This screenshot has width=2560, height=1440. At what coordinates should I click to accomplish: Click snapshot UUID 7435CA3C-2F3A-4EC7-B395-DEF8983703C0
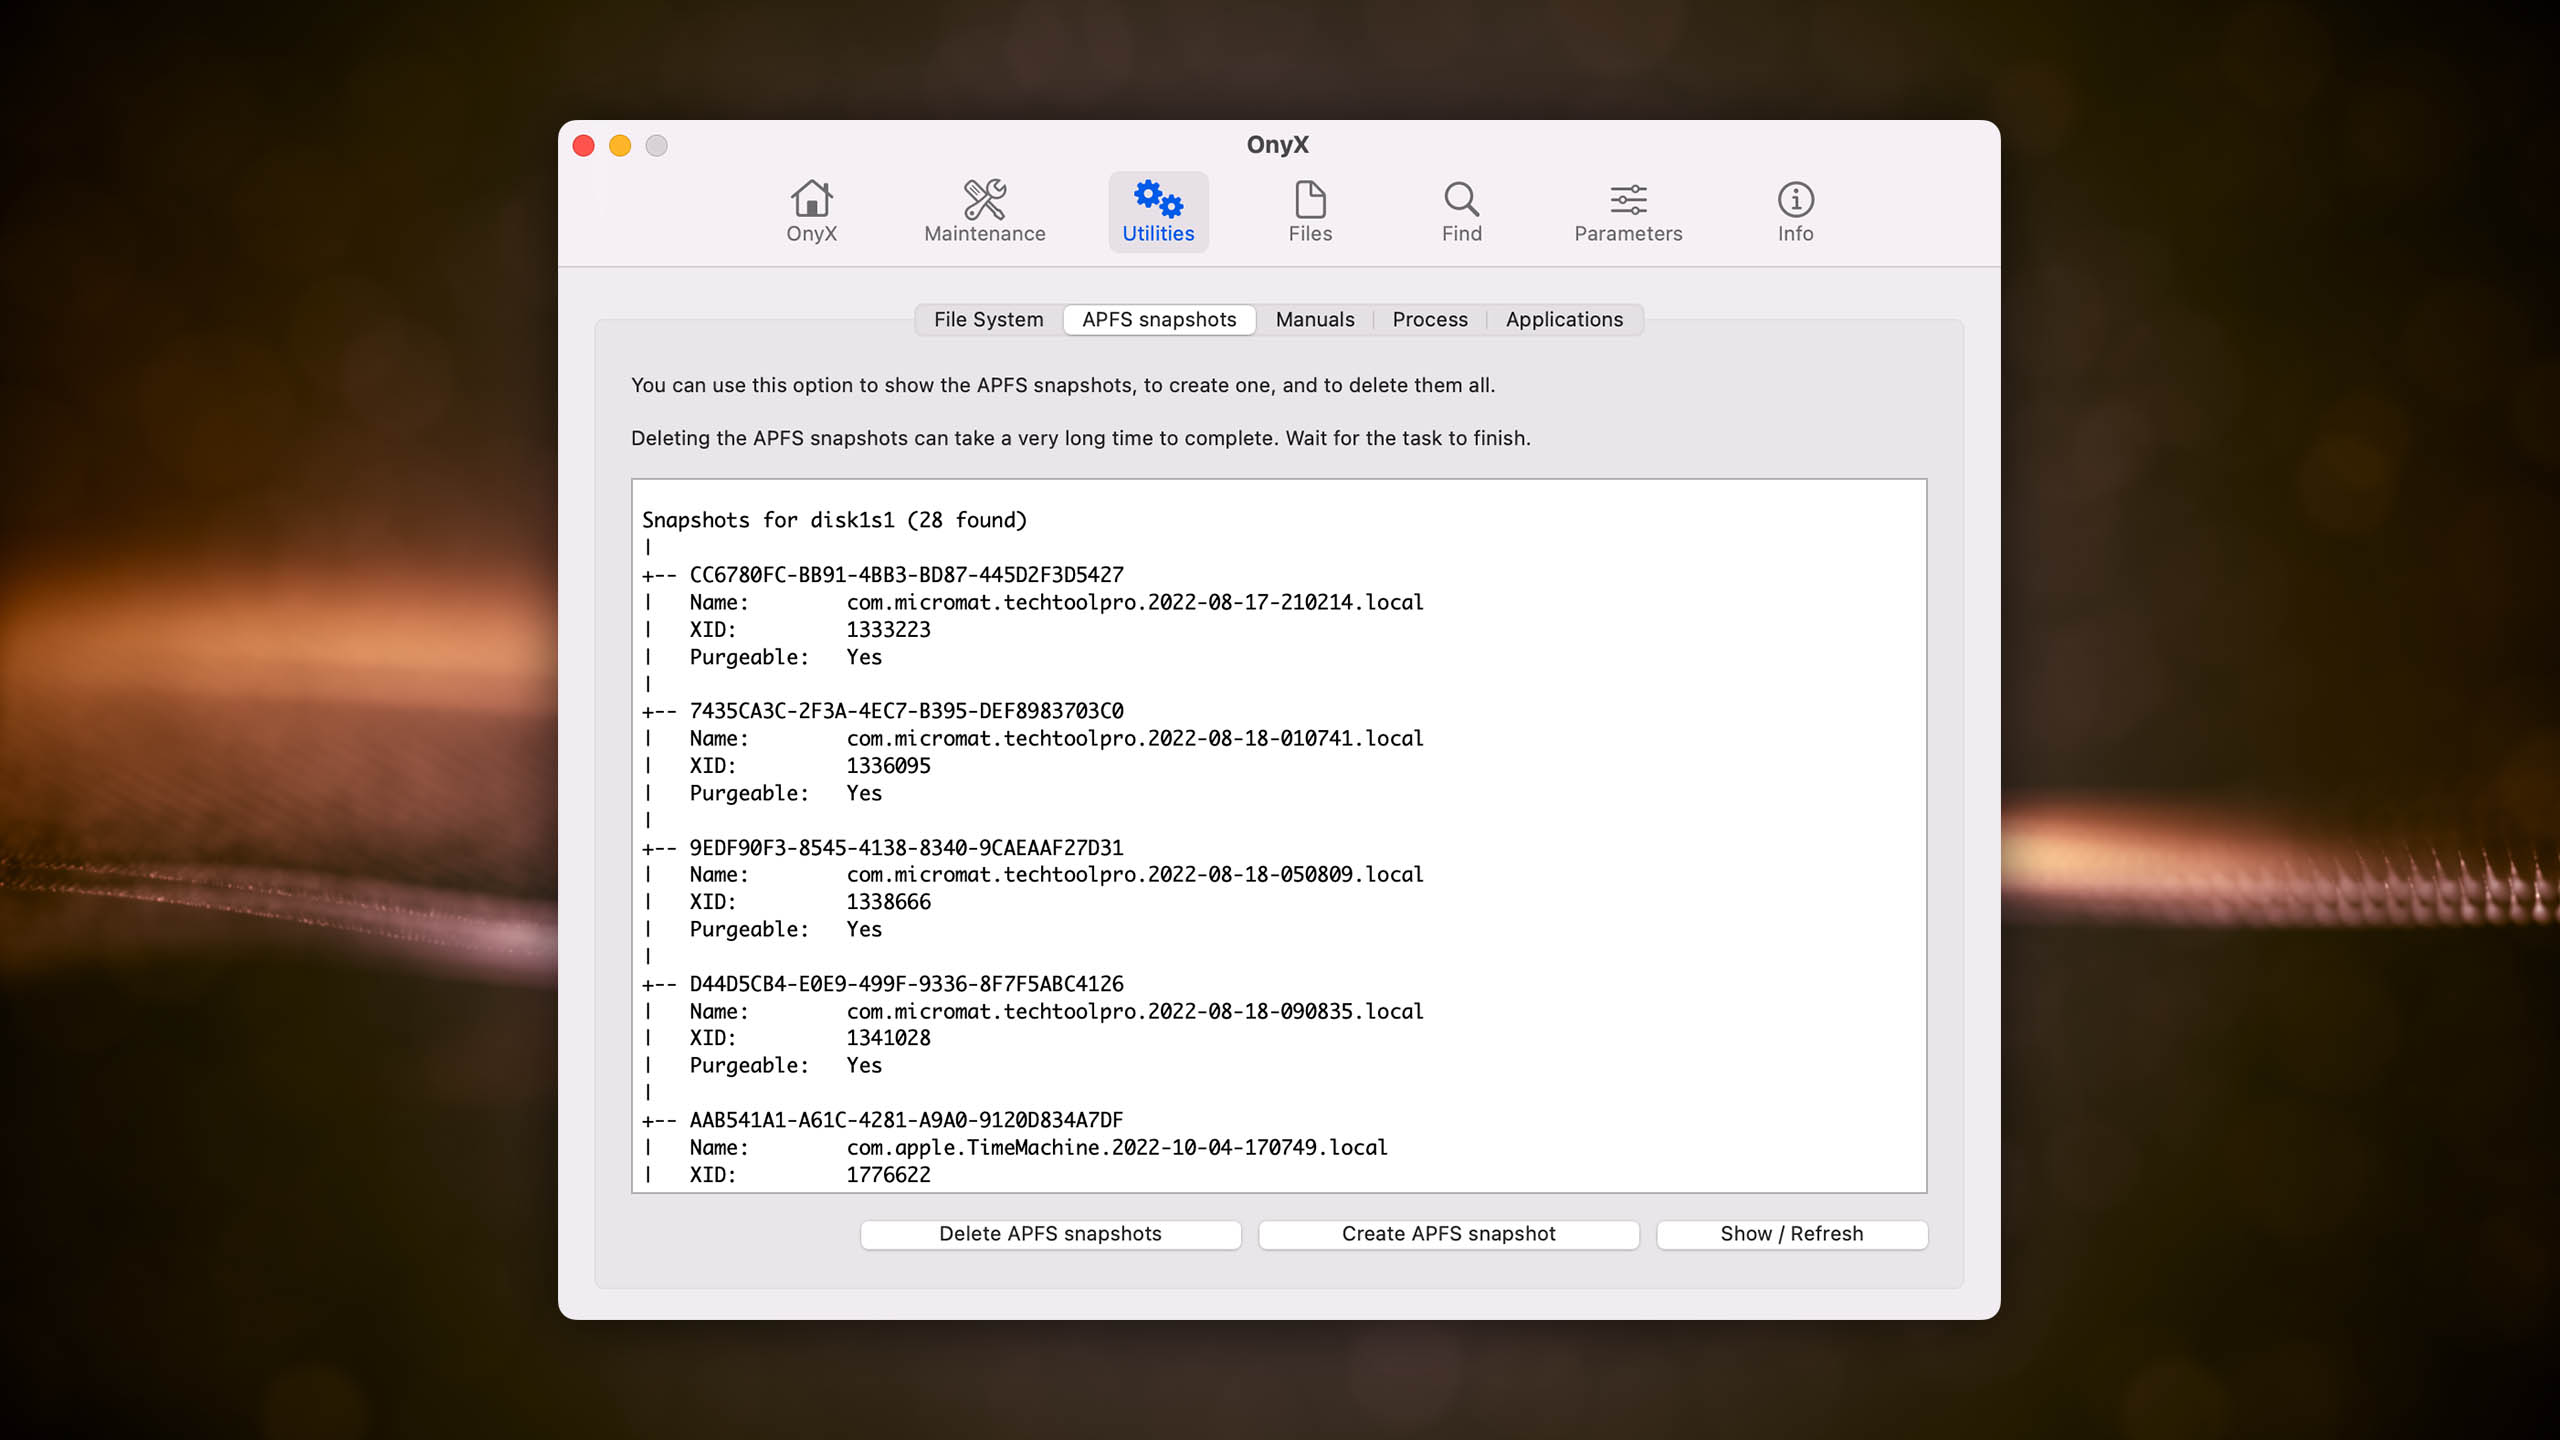(906, 711)
